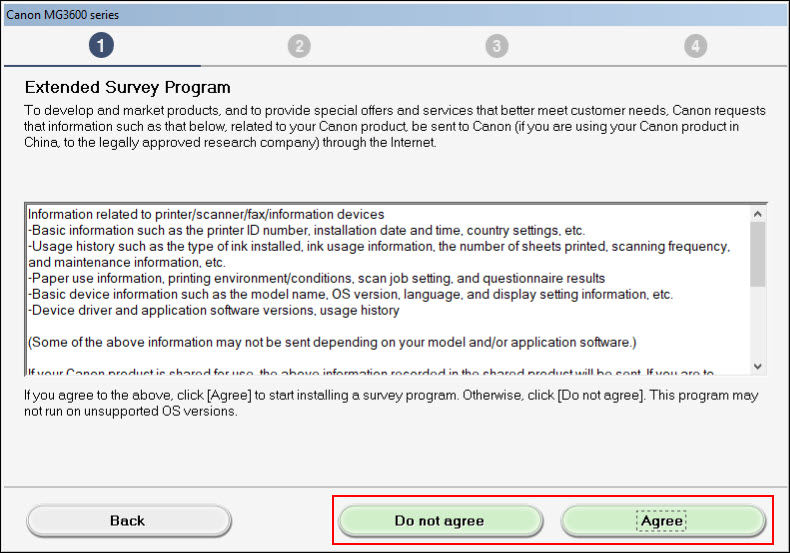This screenshot has width=790, height=553.
Task: Click the 'Canon MG3600 series' window title
Action: pyautogui.click(x=62, y=15)
